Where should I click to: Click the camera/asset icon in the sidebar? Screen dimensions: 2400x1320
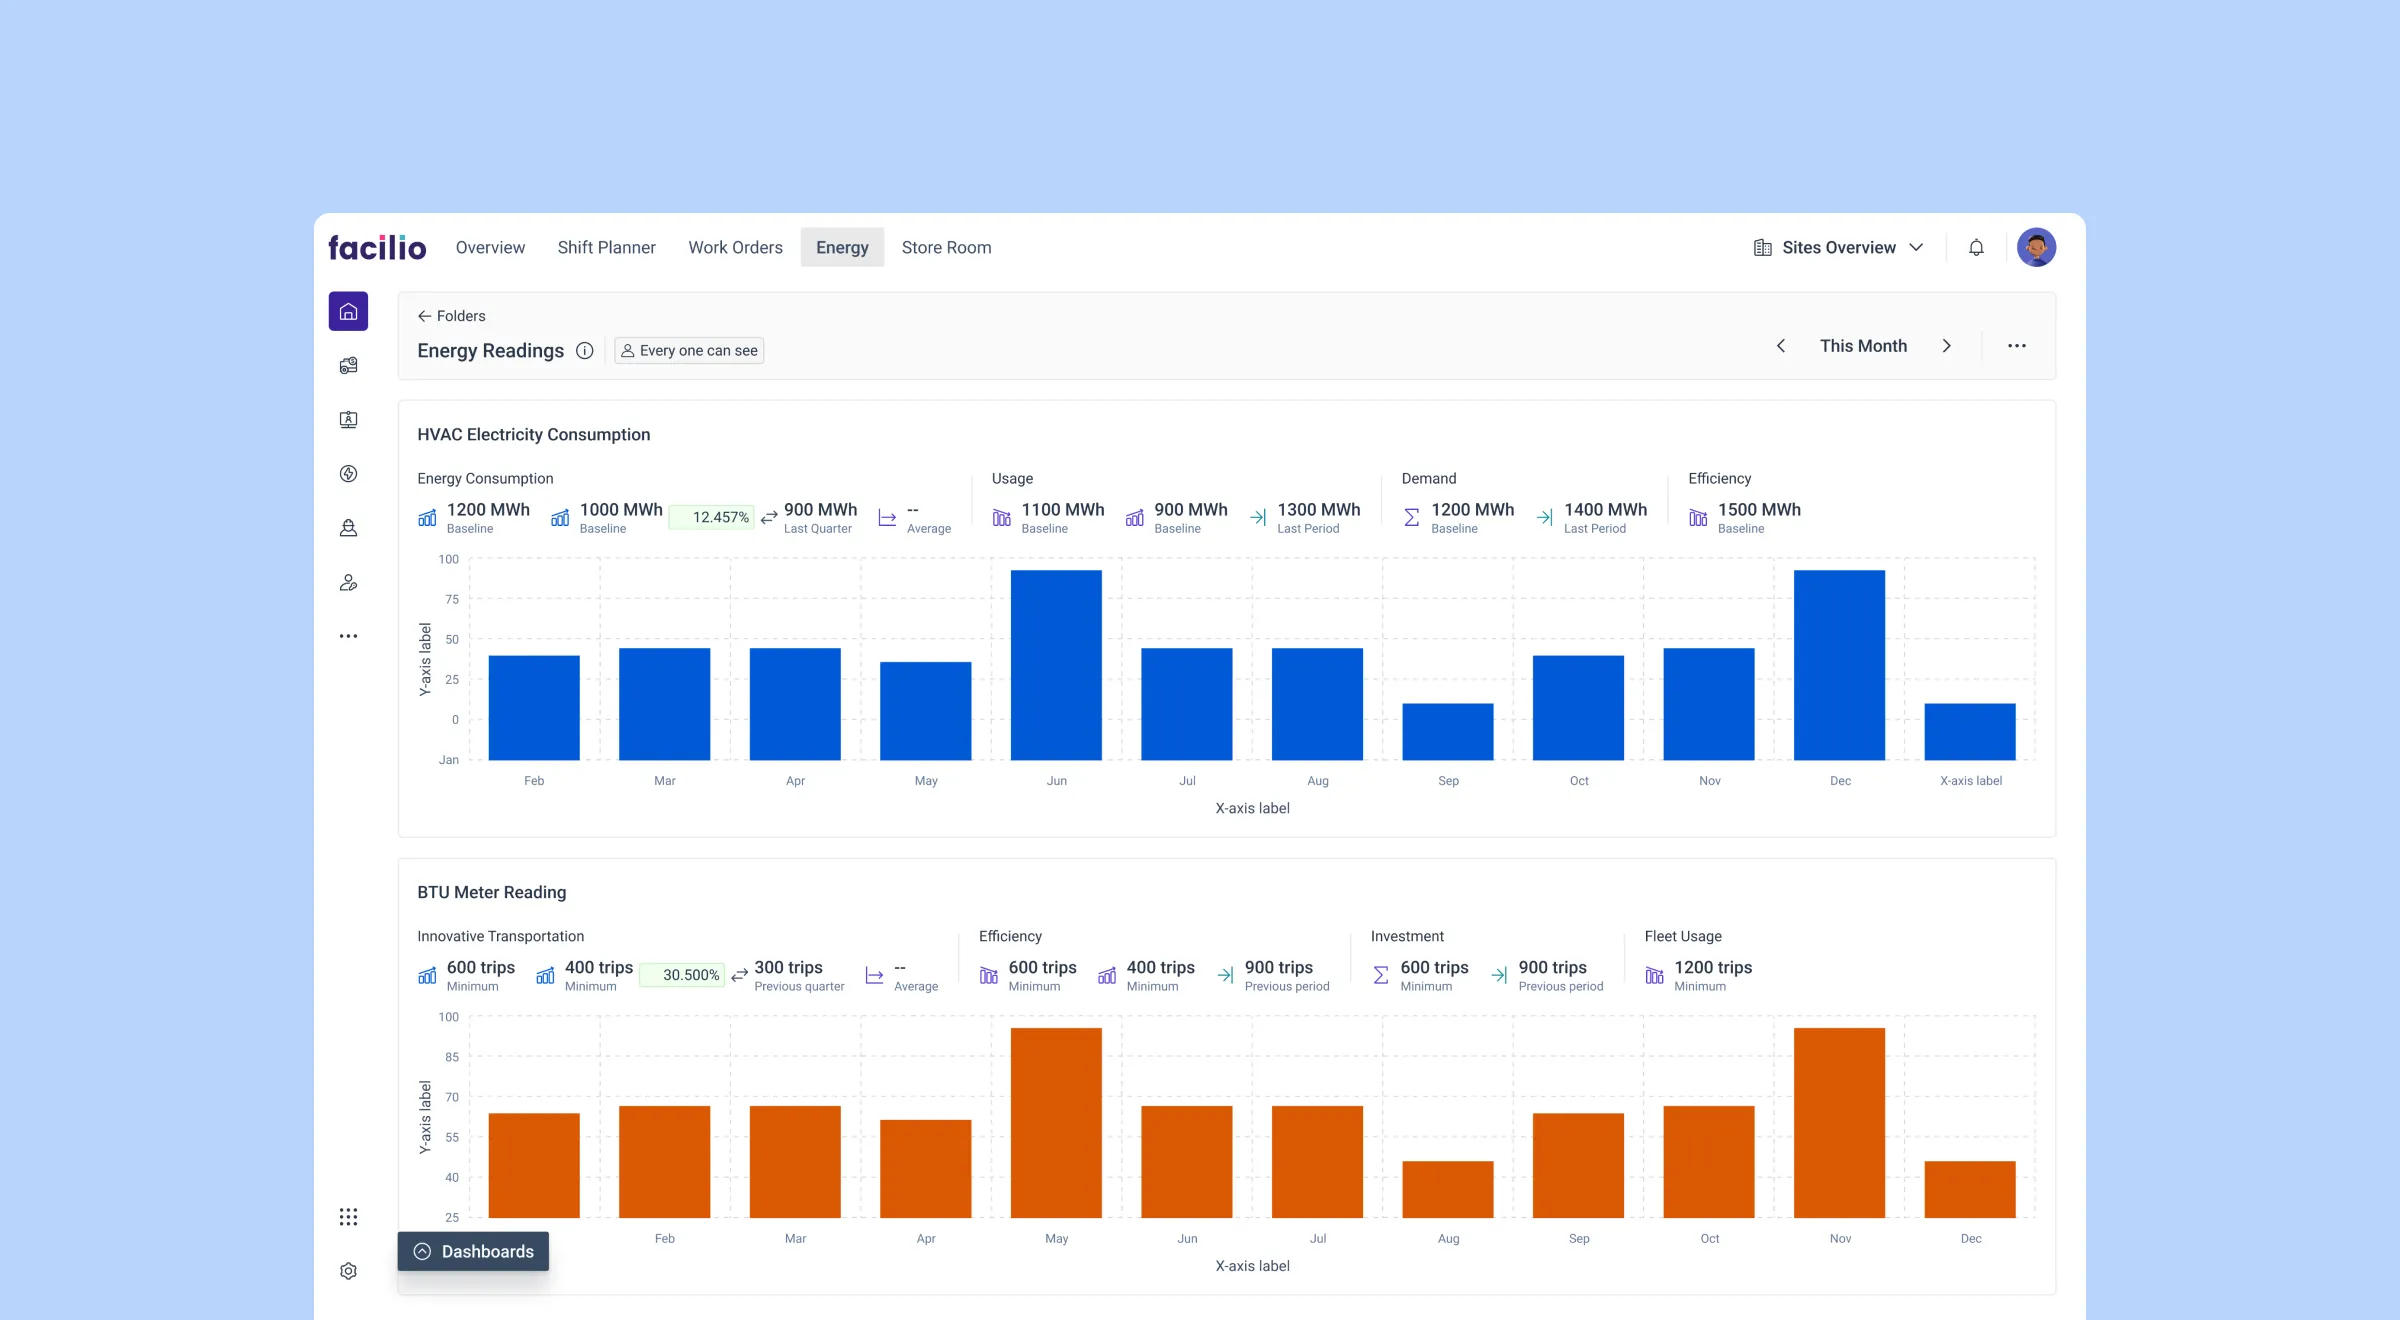tap(348, 365)
